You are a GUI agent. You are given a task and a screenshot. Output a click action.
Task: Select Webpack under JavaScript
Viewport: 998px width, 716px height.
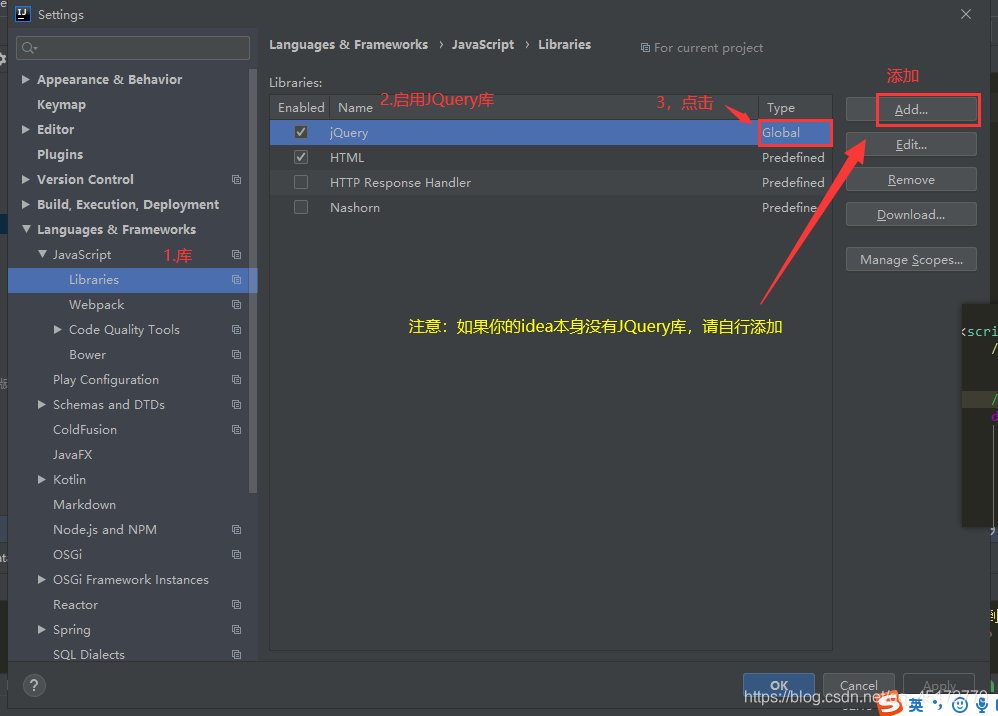click(97, 305)
